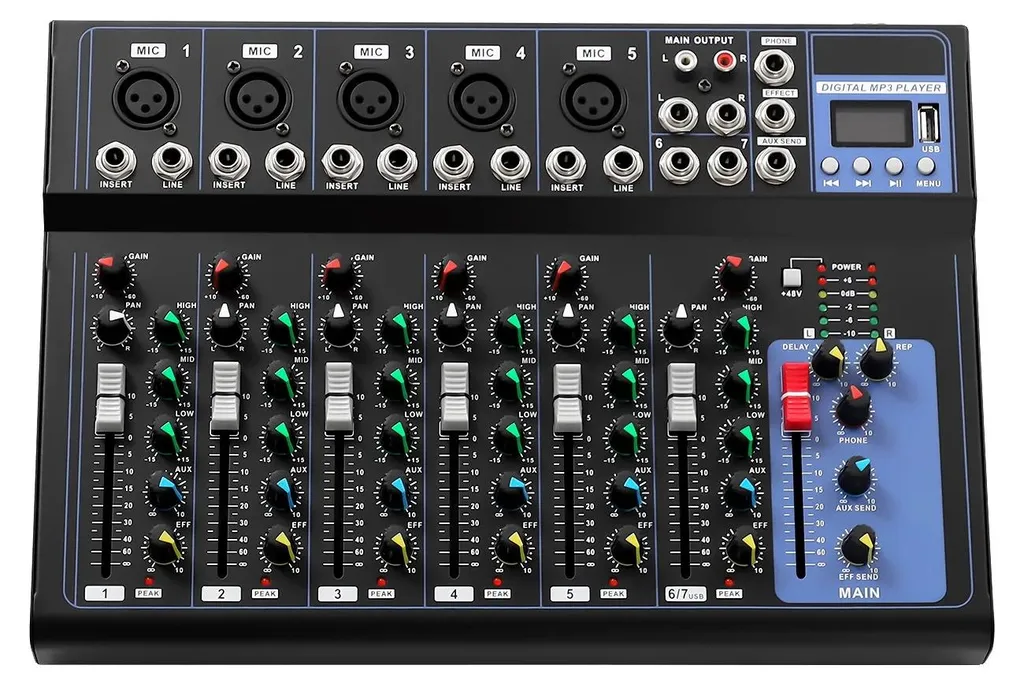Click the yellow REP knob
Viewport: 1024px width, 685px height.
point(876,360)
